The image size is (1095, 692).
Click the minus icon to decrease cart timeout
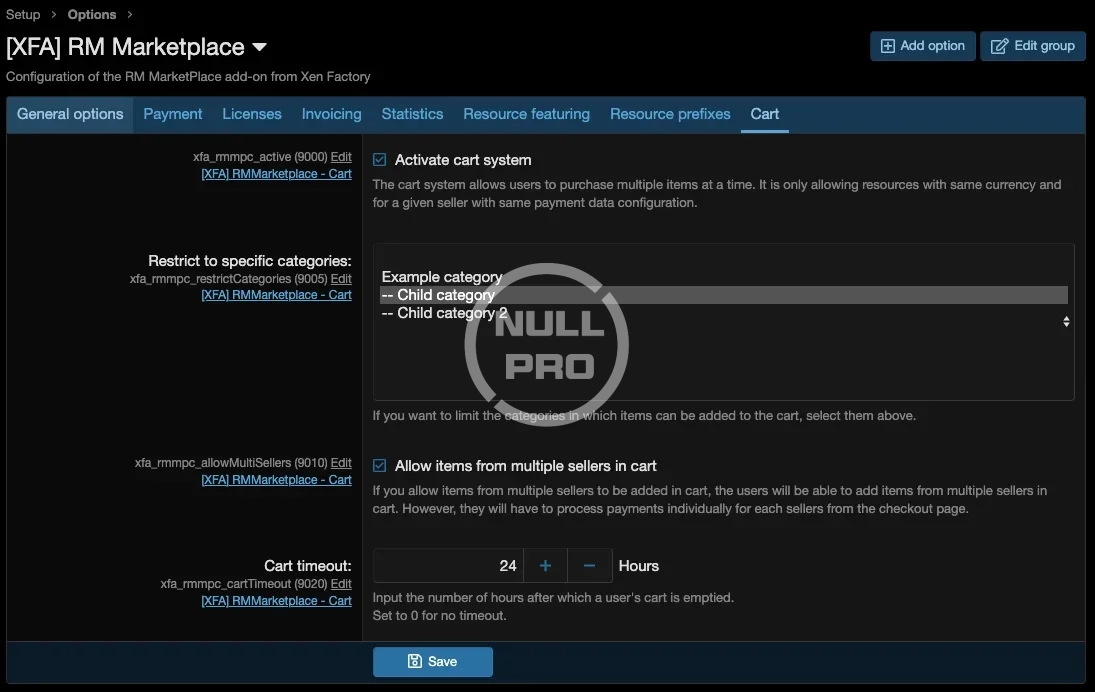589,566
